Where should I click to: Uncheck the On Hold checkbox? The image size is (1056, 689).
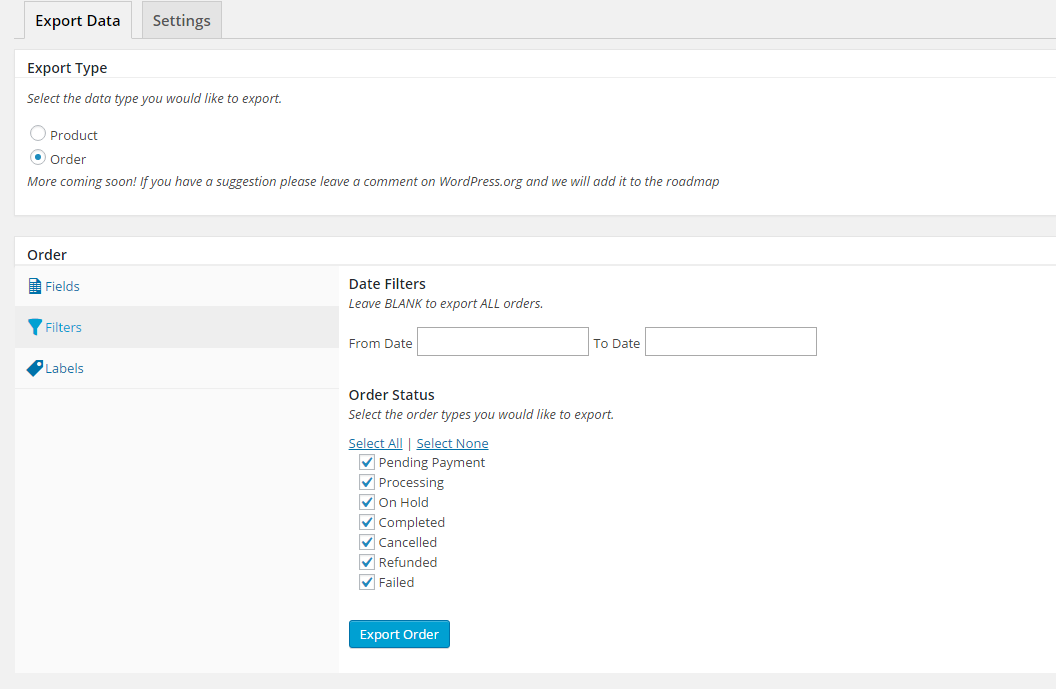point(367,502)
